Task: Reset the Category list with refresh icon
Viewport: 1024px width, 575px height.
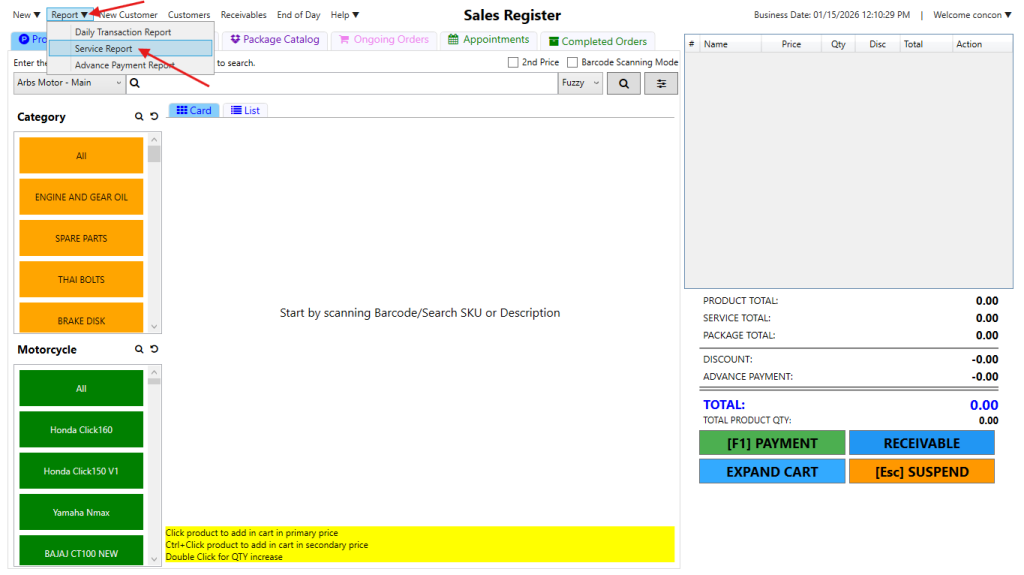Action: [x=154, y=117]
